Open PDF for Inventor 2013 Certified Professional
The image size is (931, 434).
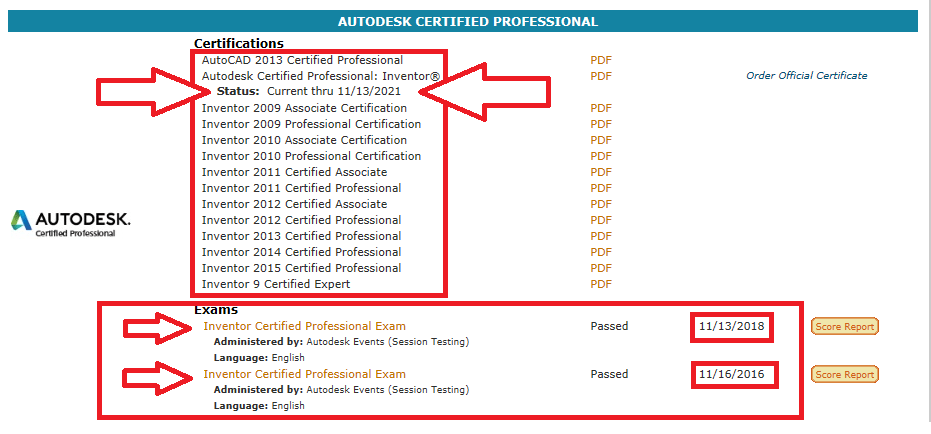[x=601, y=236]
